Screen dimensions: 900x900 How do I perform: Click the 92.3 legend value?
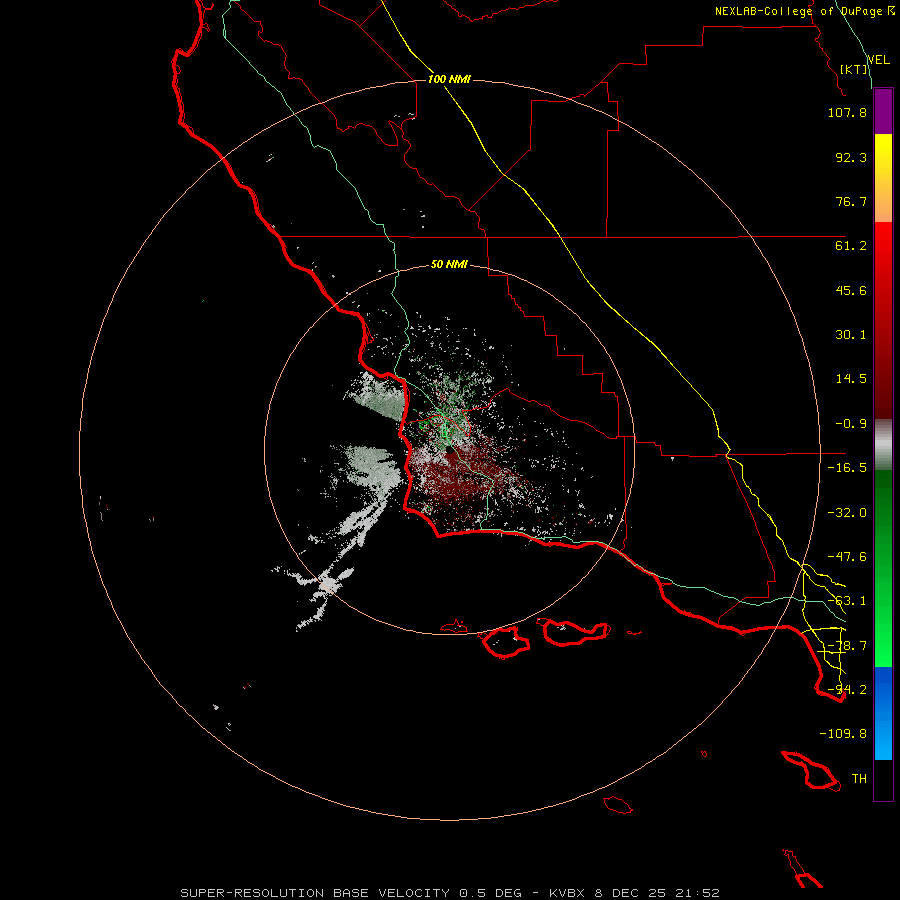coord(851,157)
